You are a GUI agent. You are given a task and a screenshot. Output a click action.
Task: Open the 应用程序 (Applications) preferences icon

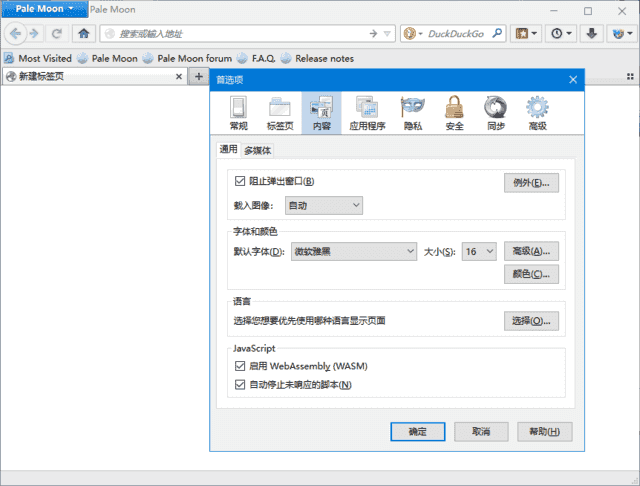coord(366,113)
